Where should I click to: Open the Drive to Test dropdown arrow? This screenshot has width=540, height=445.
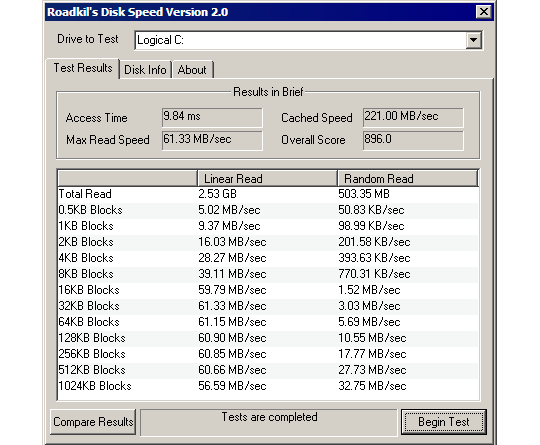[x=474, y=40]
